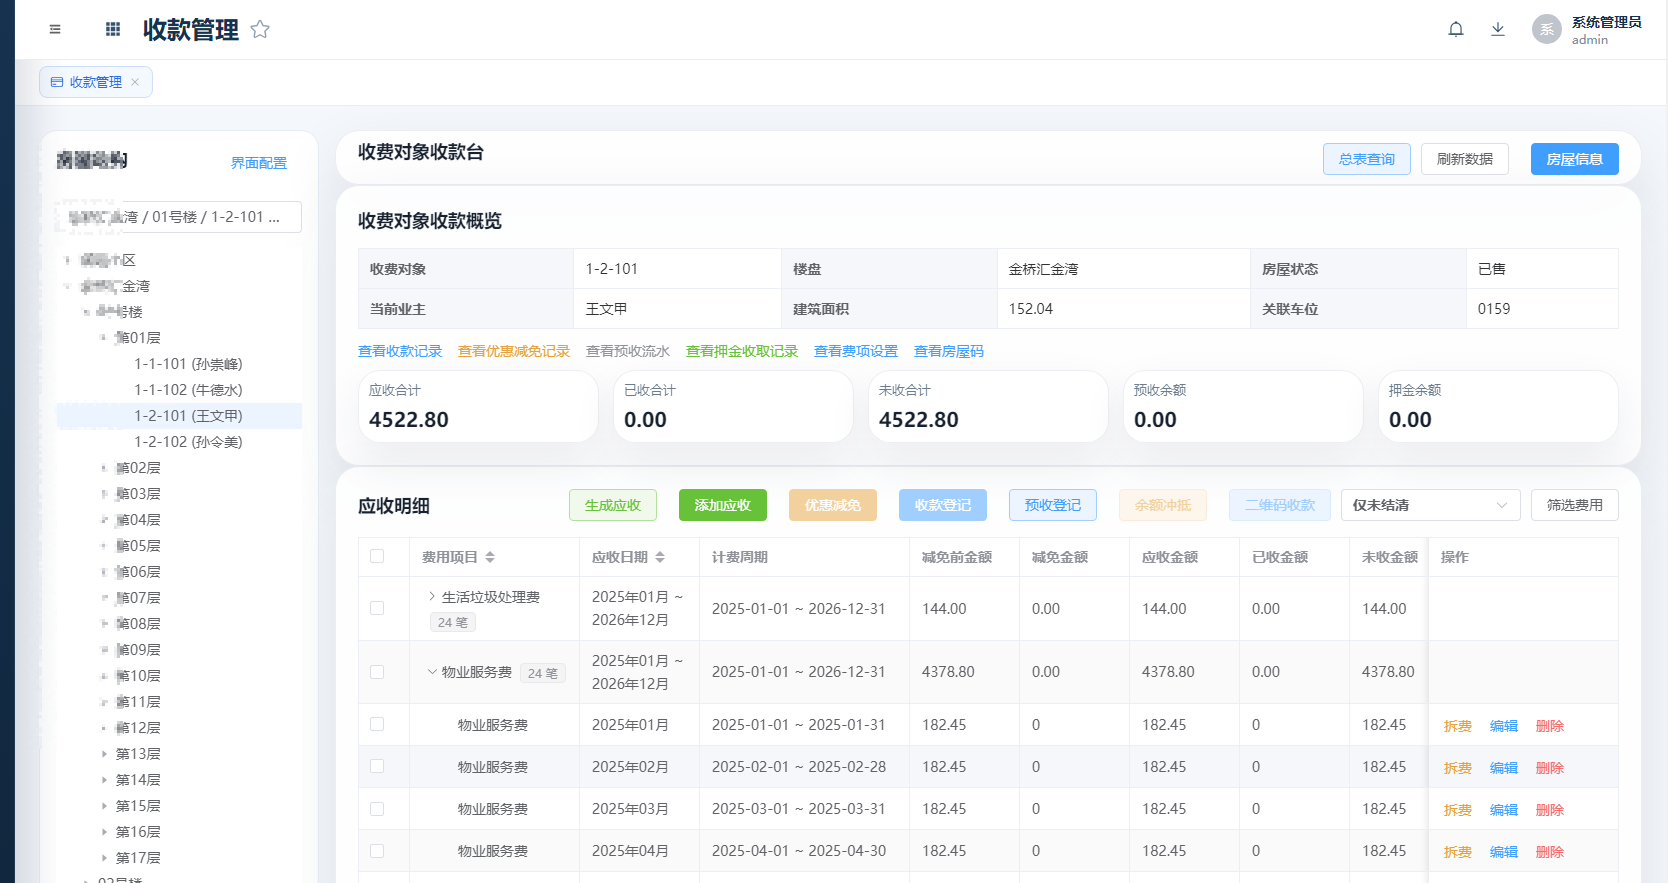Expand the 第13层 tree node
This screenshot has height=883, width=1668.
point(104,754)
